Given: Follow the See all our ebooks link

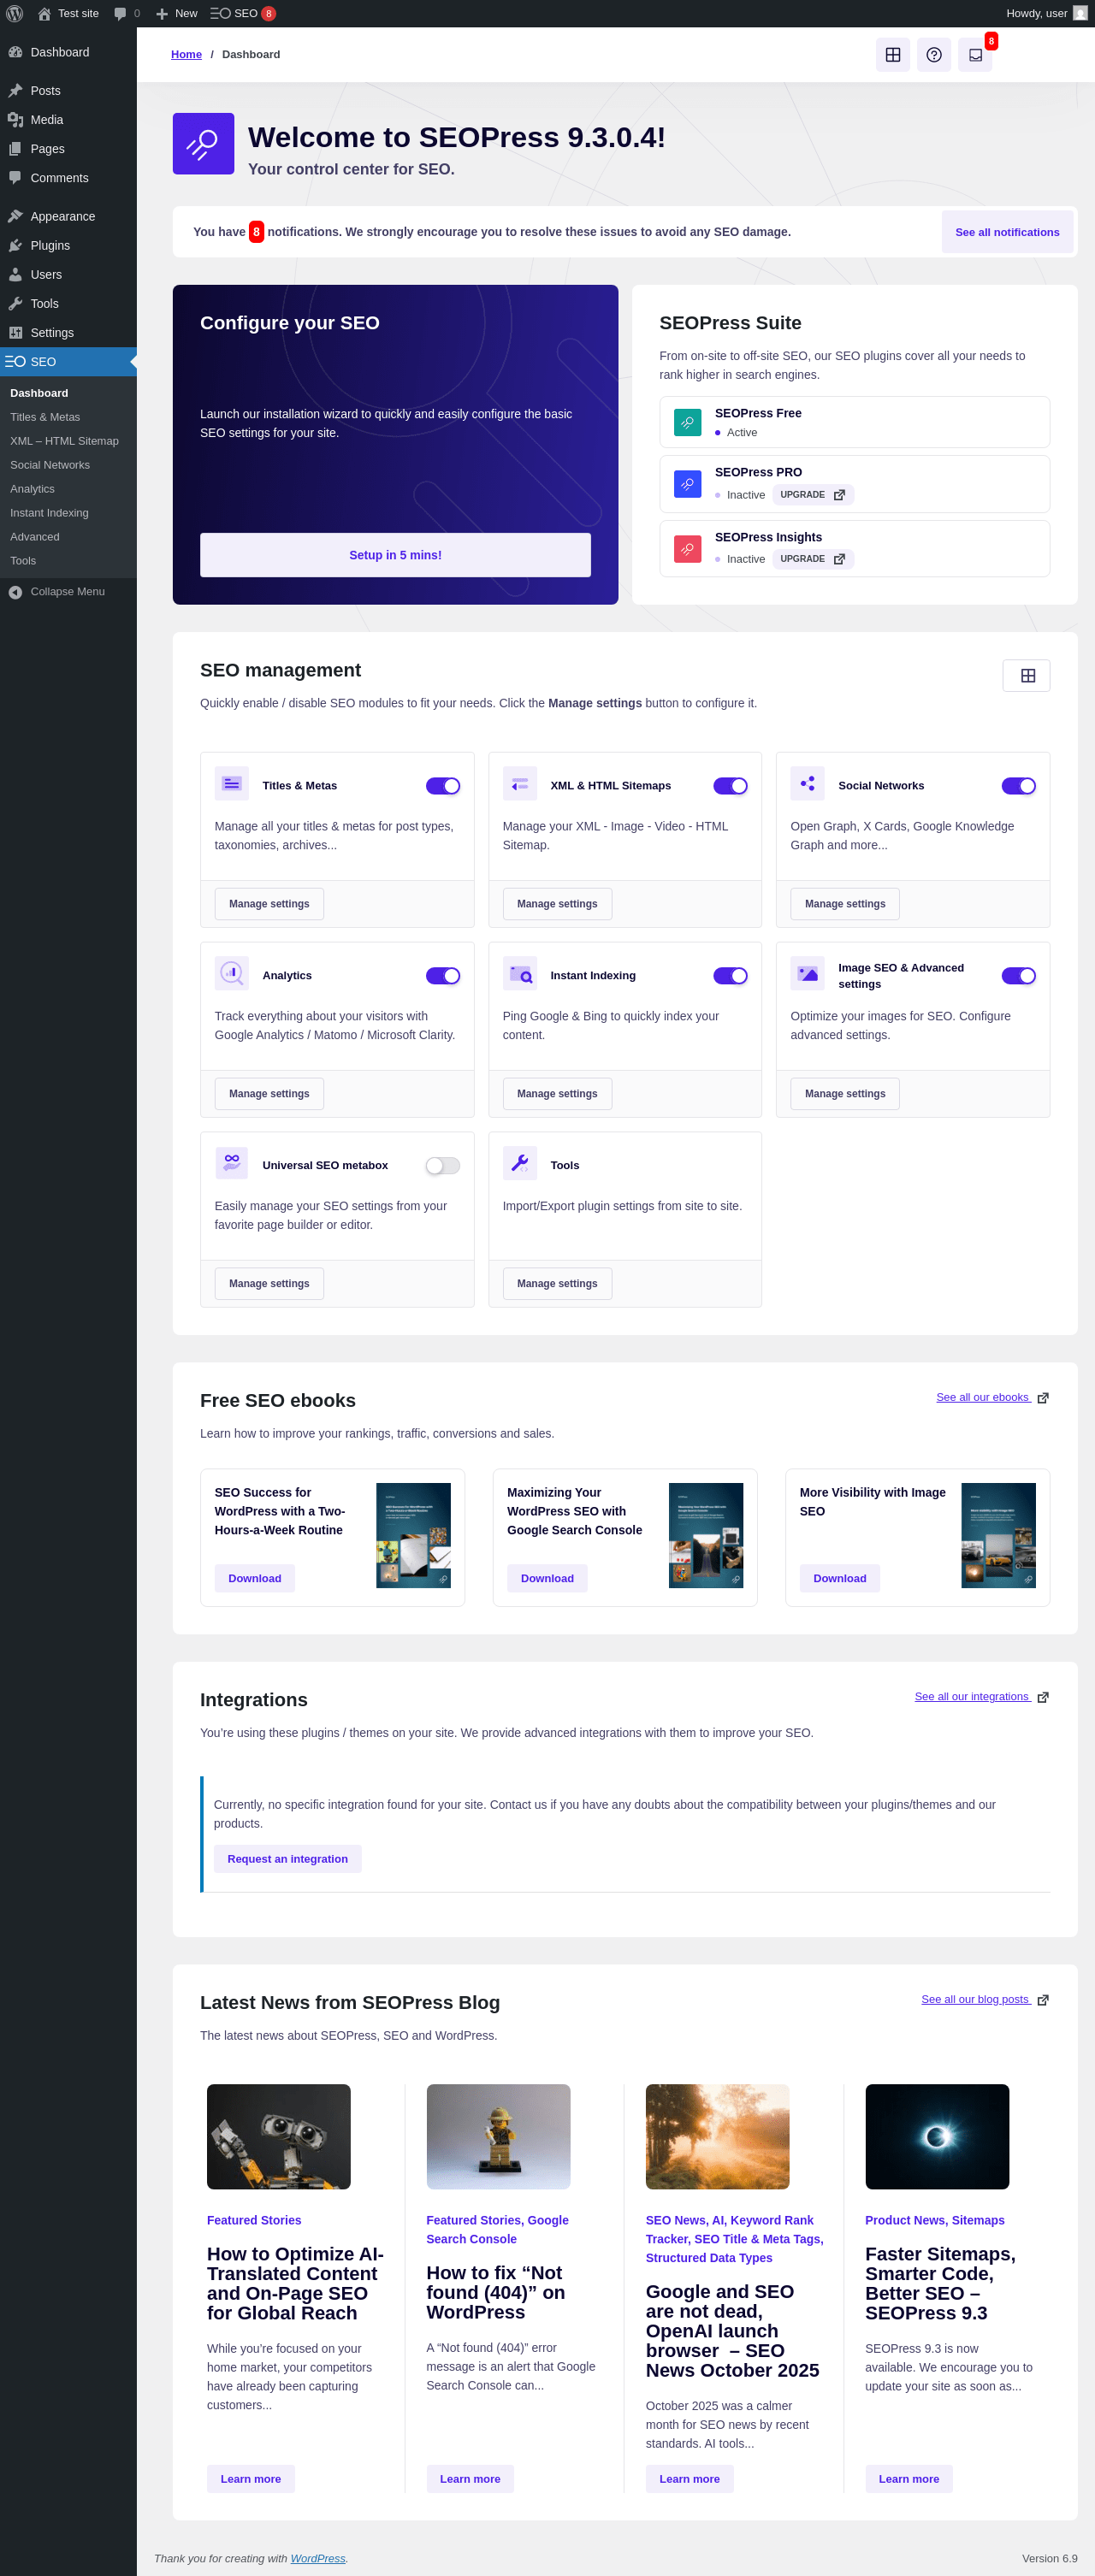Looking at the screenshot, I should 992,1398.
